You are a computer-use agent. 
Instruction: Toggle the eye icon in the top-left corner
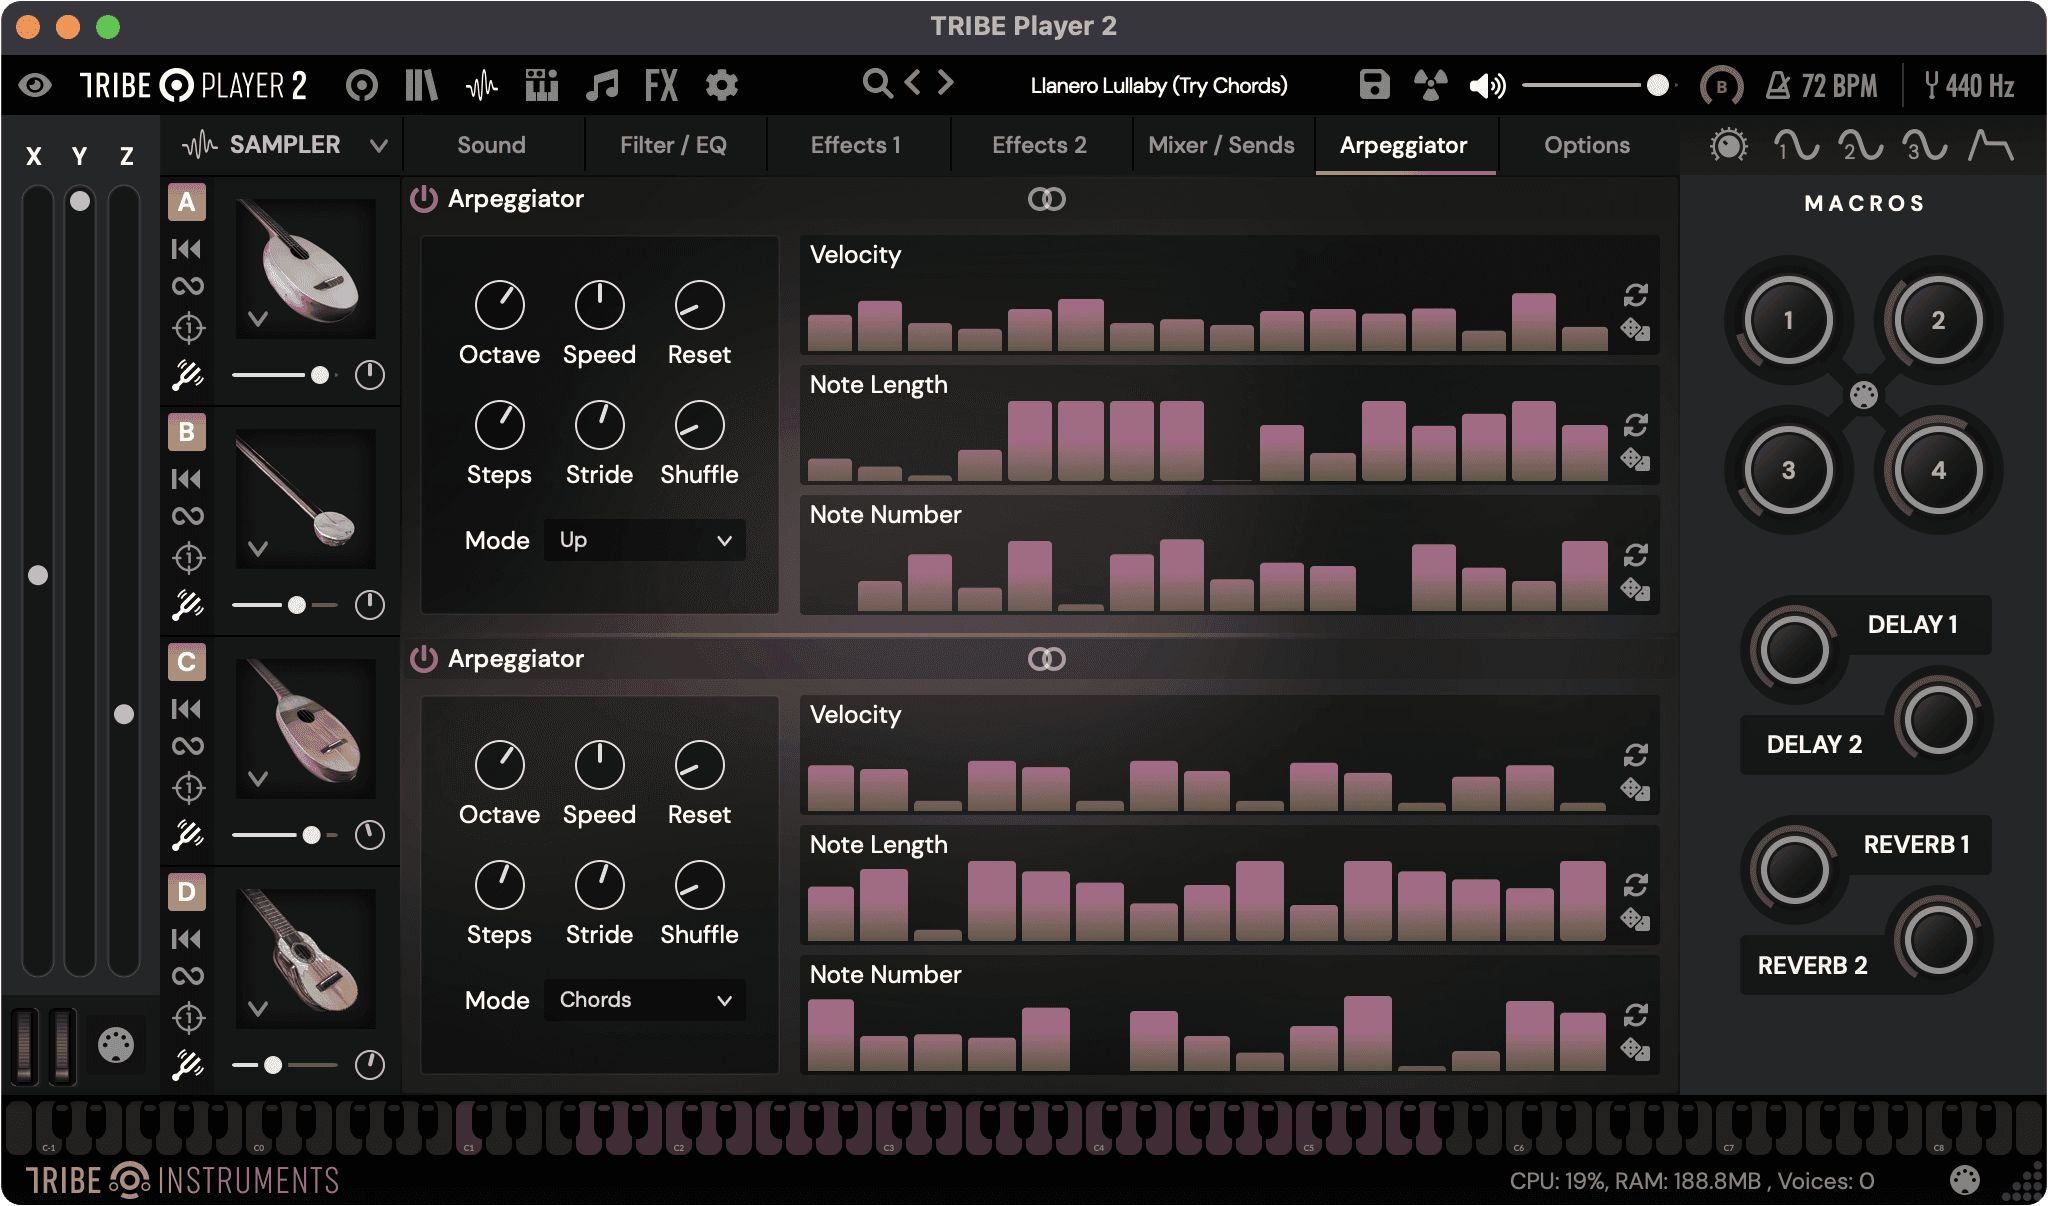tap(36, 85)
